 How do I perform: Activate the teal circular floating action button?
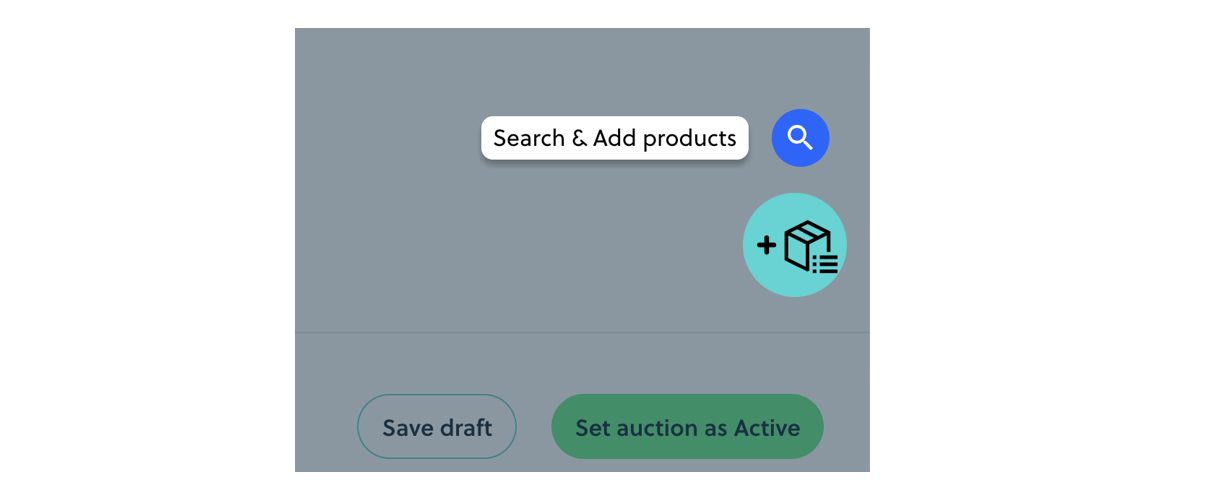pyautogui.click(x=795, y=245)
